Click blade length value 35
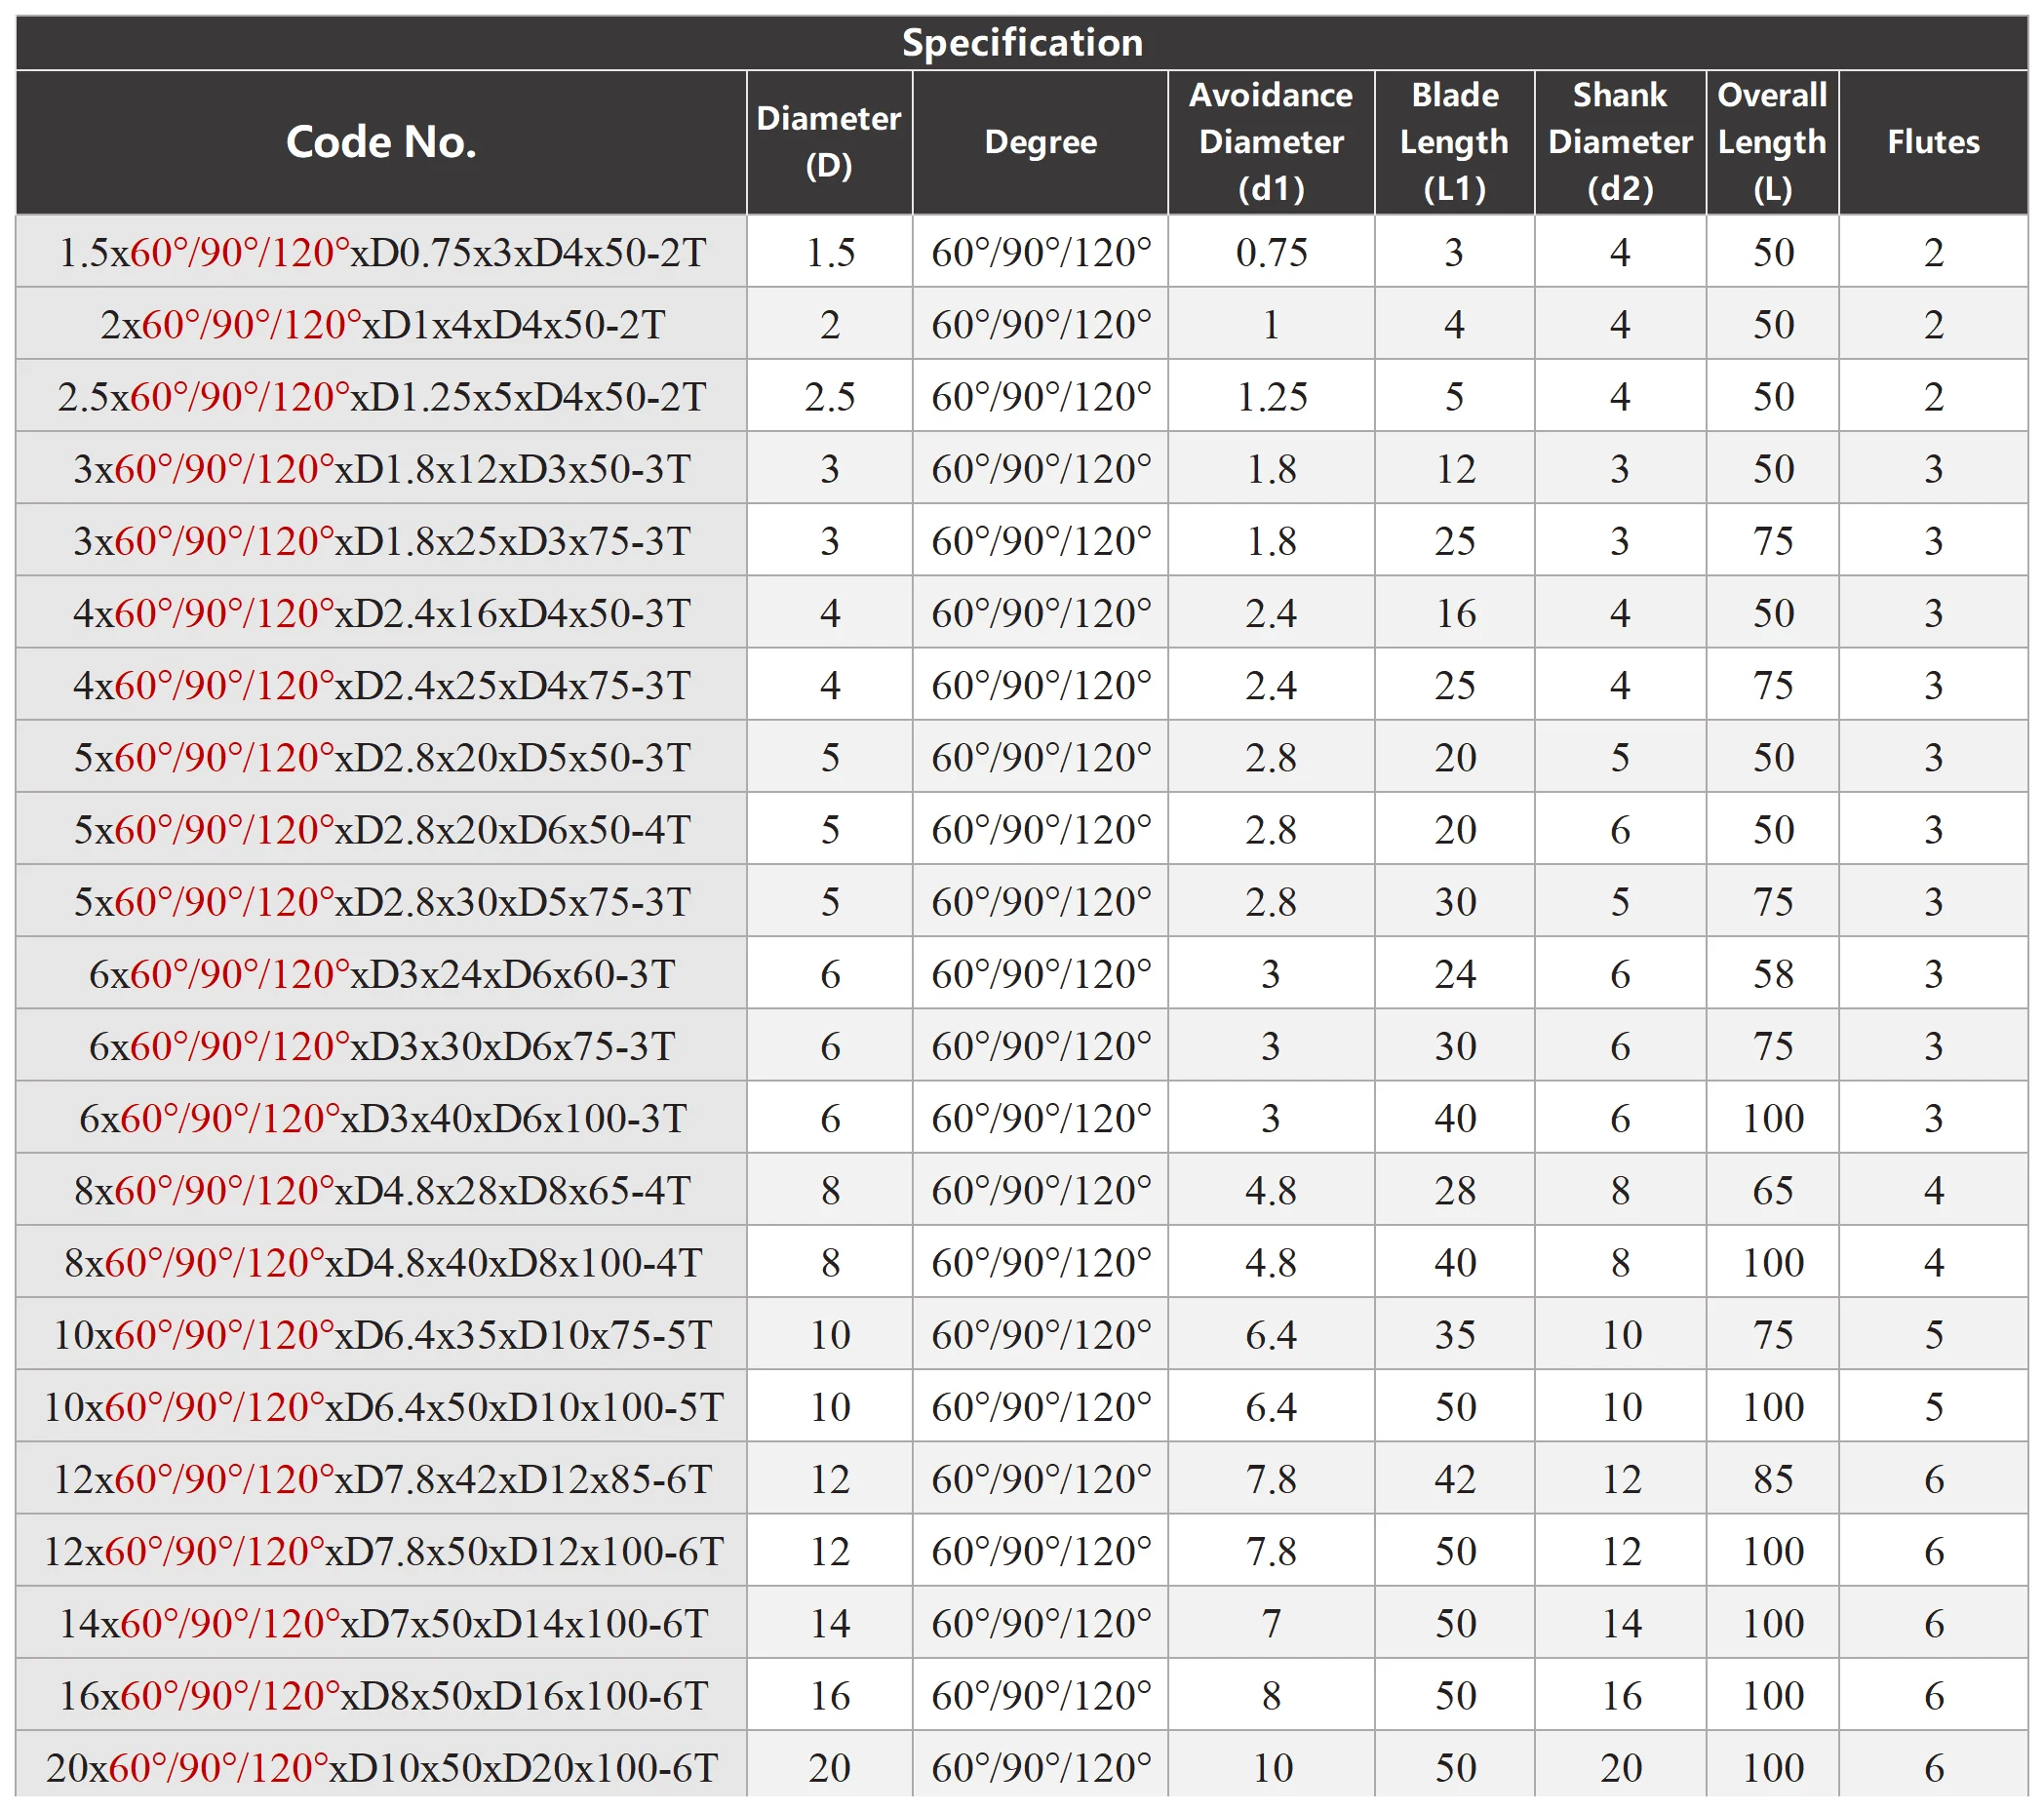This screenshot has width=2044, height=1811. [x=1455, y=1335]
